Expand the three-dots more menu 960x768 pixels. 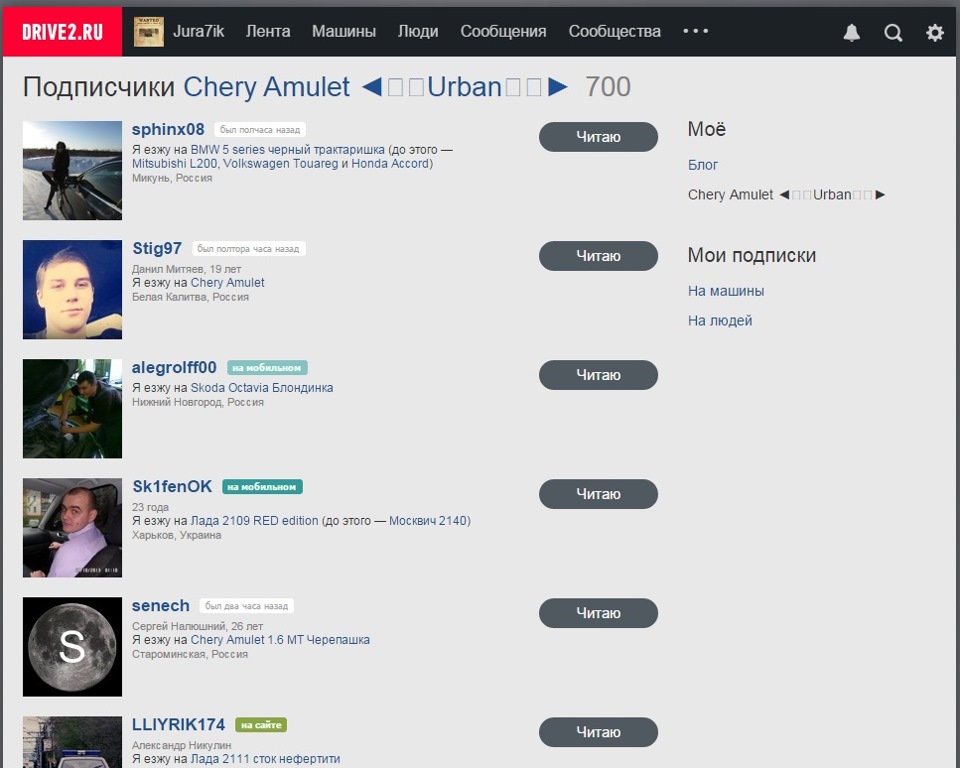[696, 31]
